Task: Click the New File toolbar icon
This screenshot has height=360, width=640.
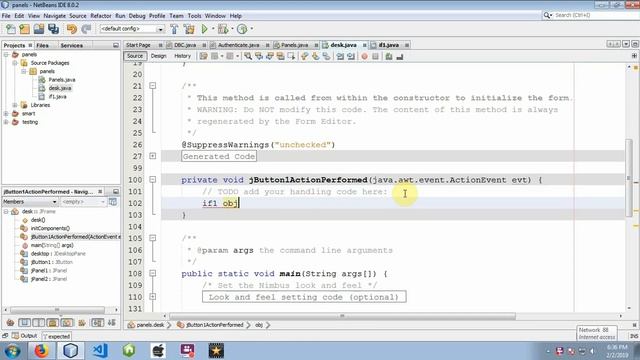Action: click(x=11, y=29)
